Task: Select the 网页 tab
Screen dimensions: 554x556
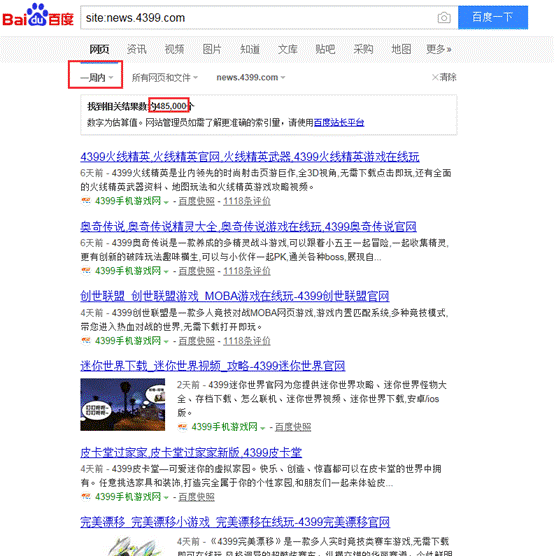Action: pyautogui.click(x=99, y=49)
